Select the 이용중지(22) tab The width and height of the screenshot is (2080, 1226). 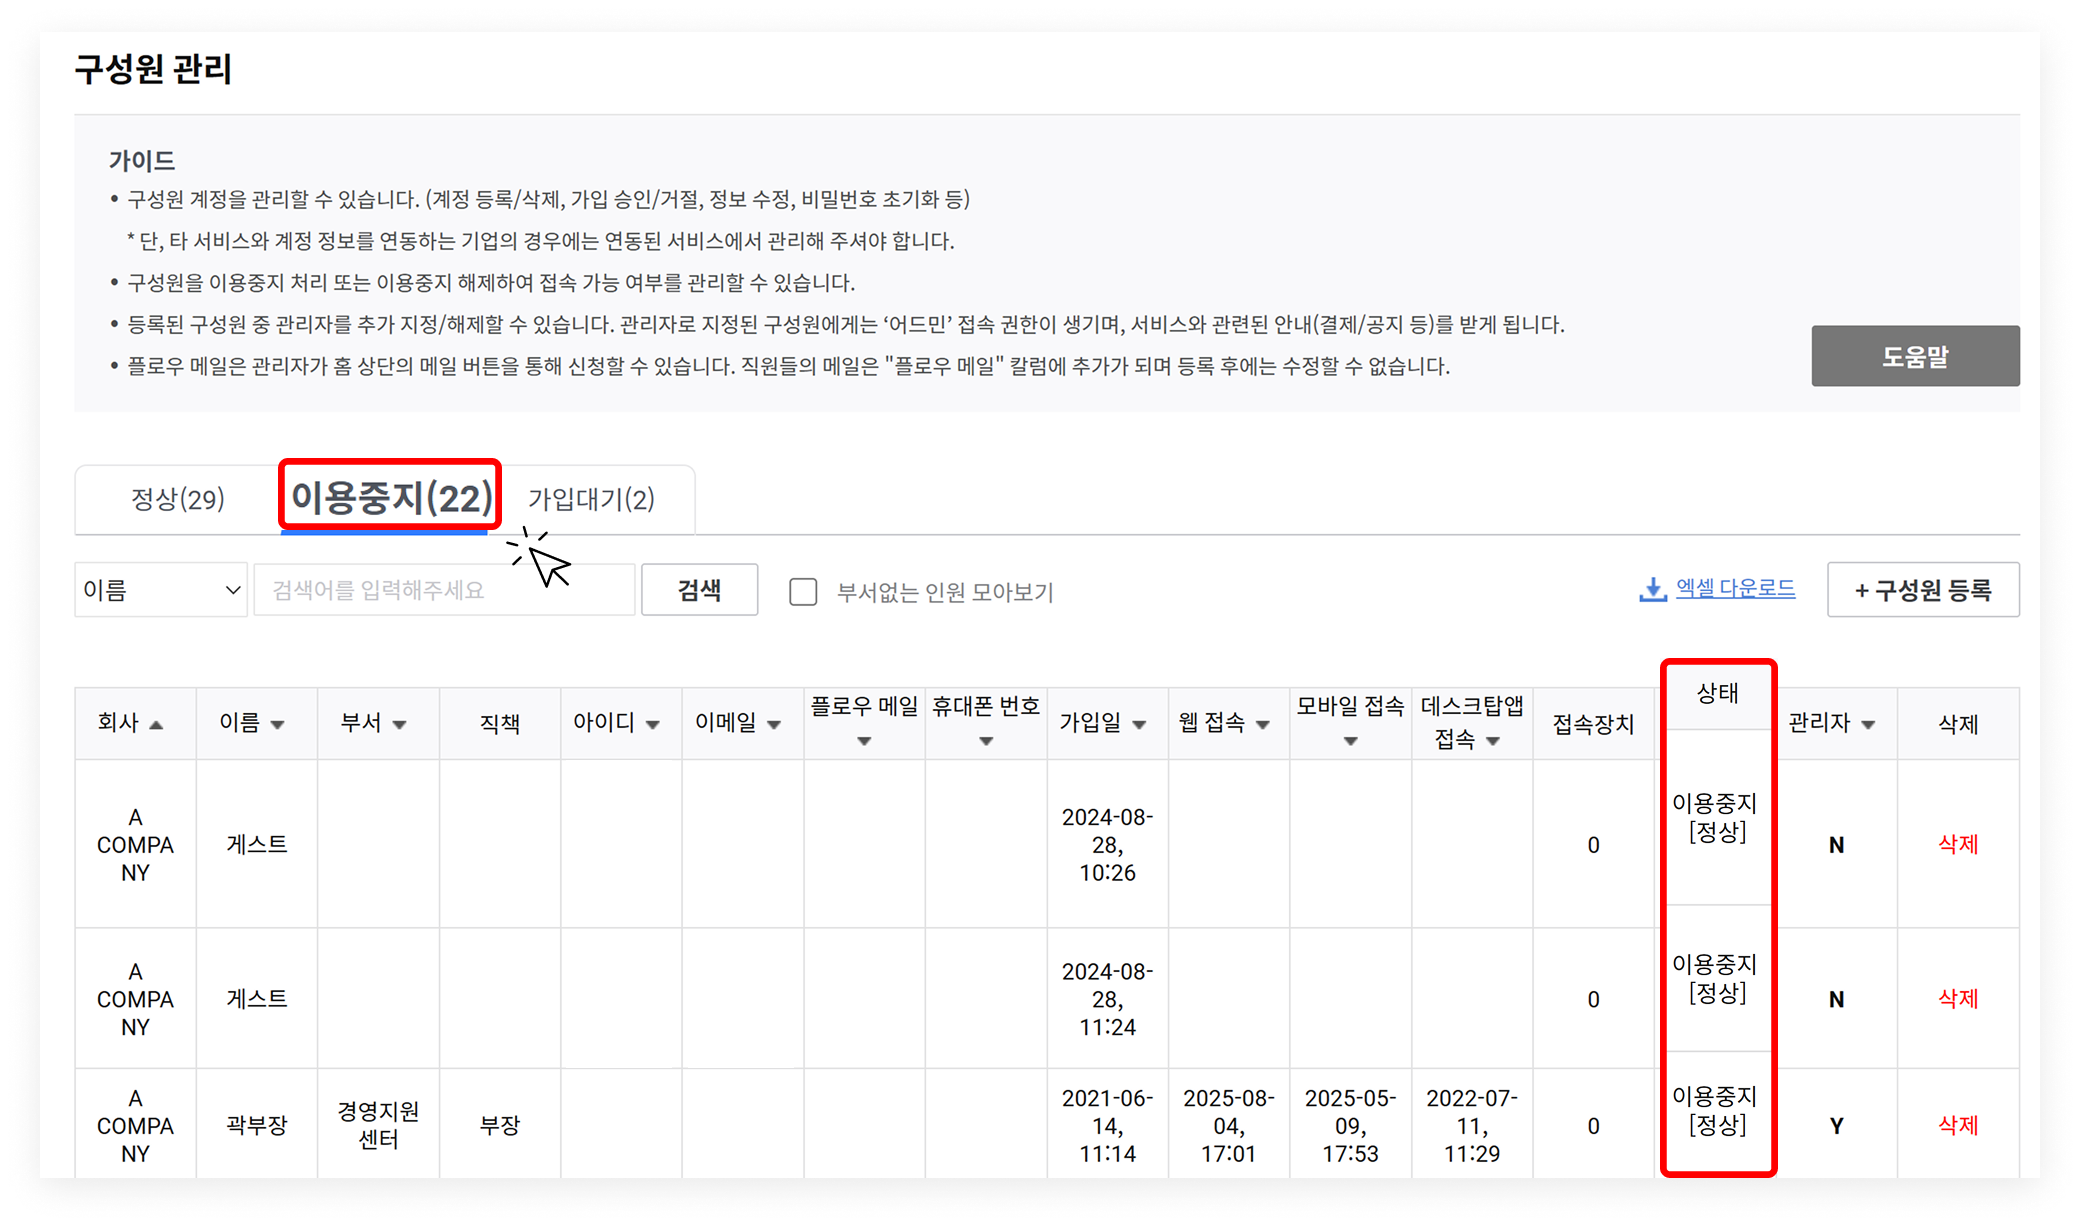390,497
